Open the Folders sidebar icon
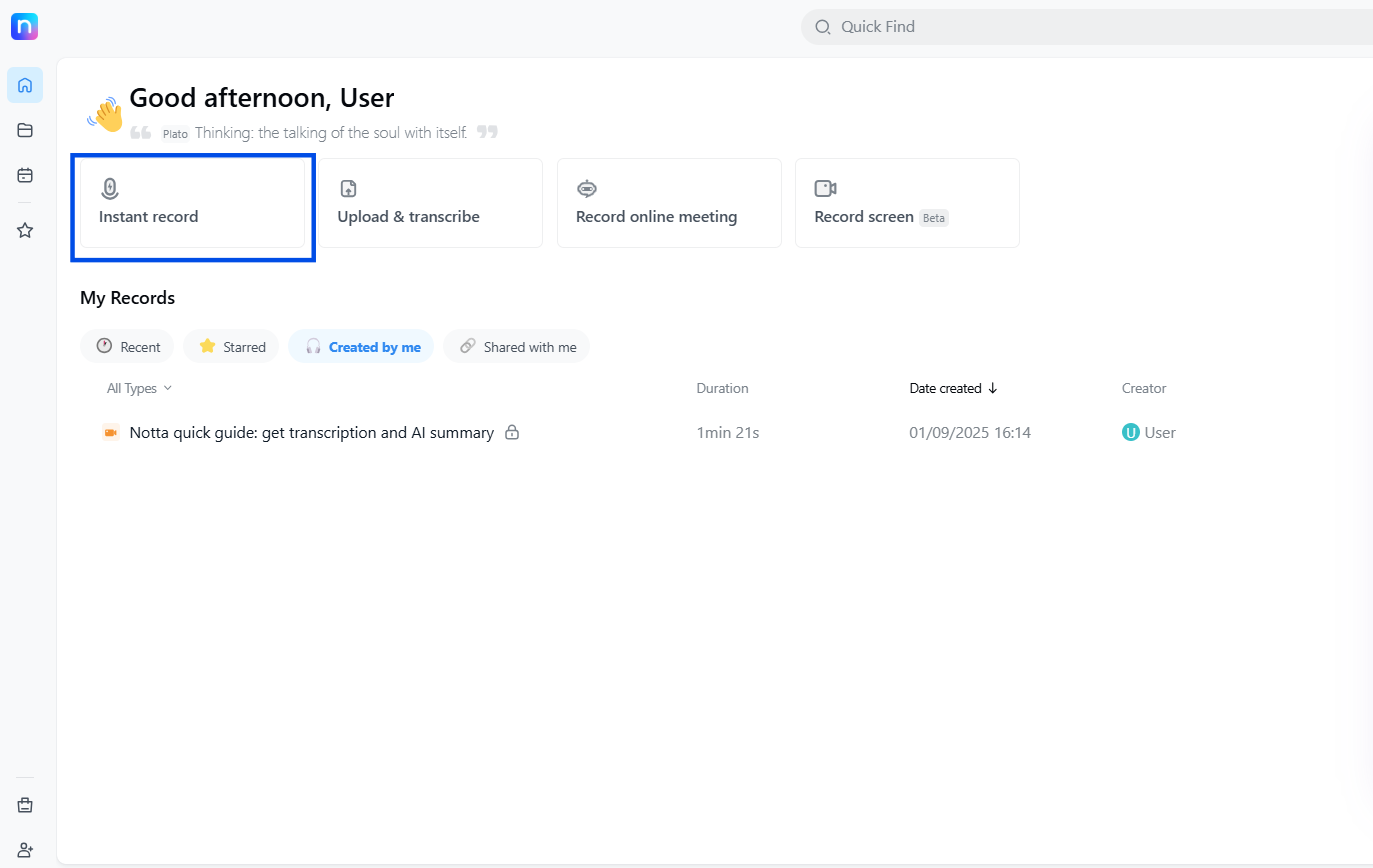Viewport: 1373px width, 868px height. pyautogui.click(x=25, y=130)
